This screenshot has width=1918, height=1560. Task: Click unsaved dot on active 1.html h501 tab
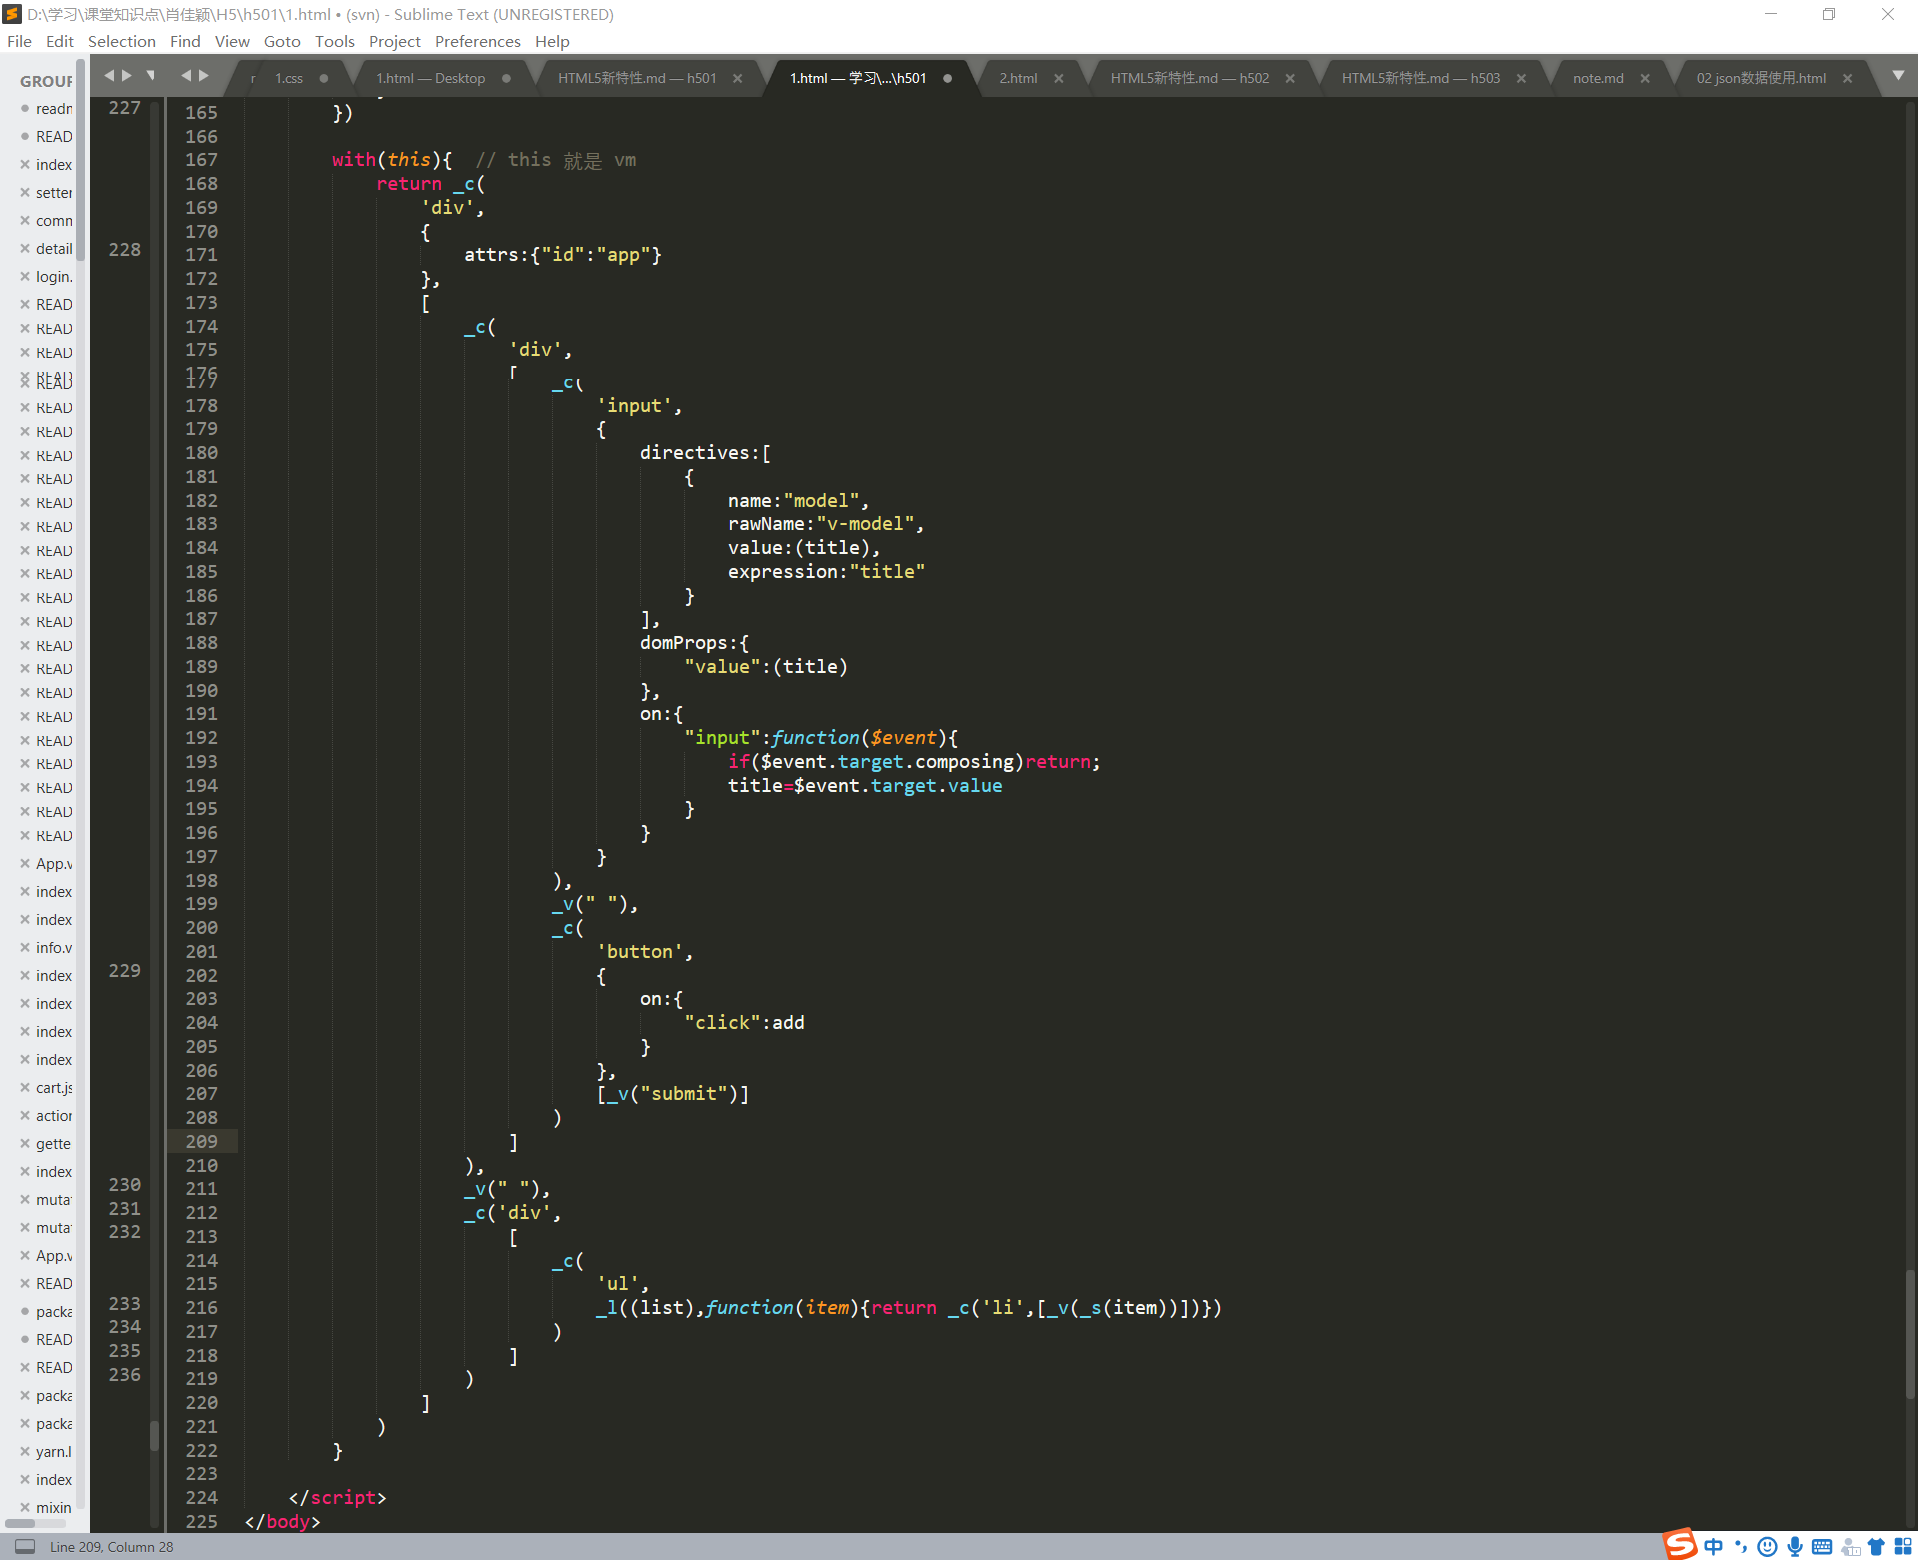tap(947, 78)
